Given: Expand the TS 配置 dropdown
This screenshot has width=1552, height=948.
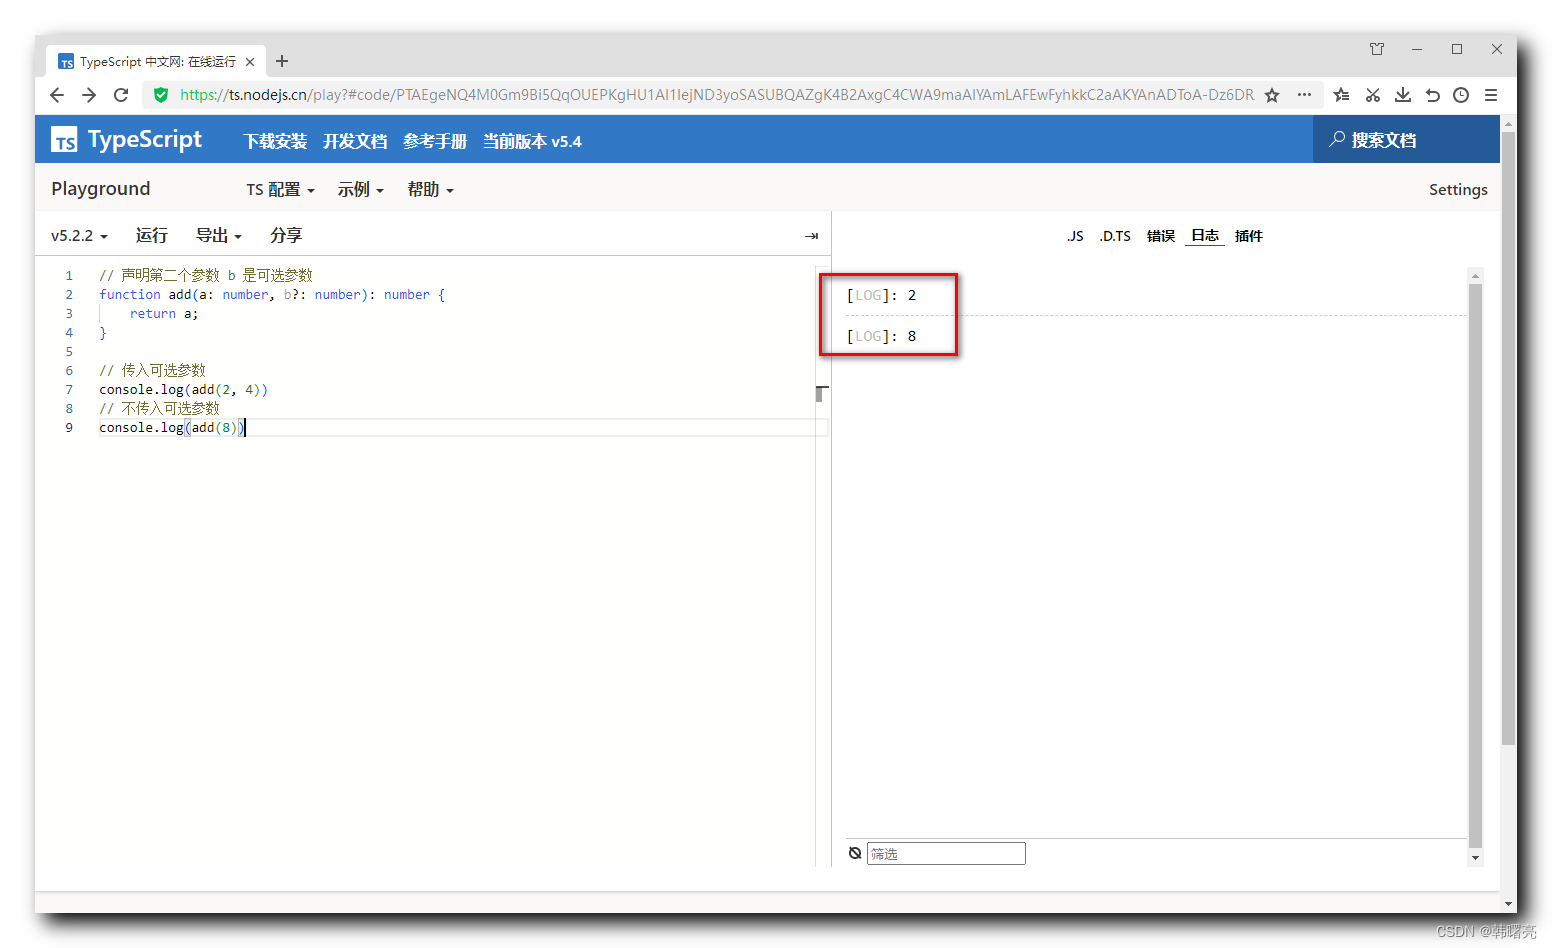Looking at the screenshot, I should 280,190.
